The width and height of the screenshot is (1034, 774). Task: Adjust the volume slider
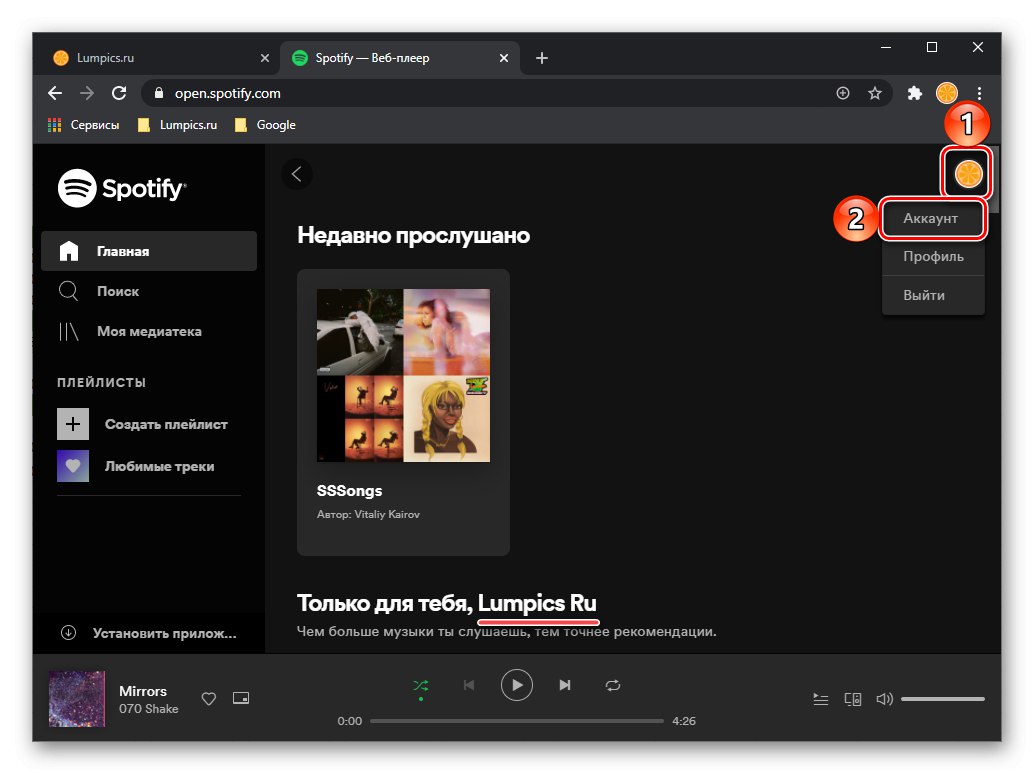tap(943, 699)
